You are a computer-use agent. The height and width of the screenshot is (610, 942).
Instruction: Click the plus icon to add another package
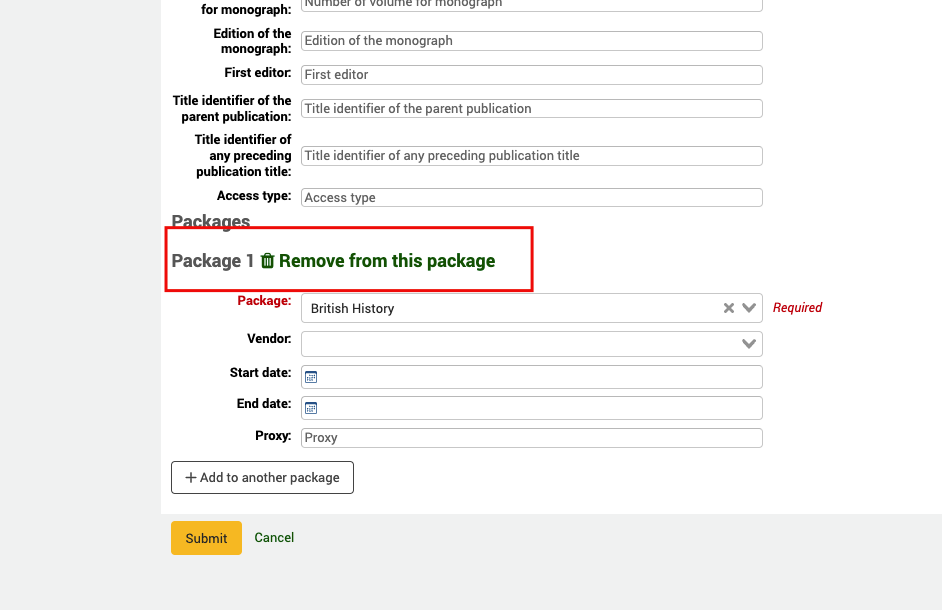click(x=190, y=477)
